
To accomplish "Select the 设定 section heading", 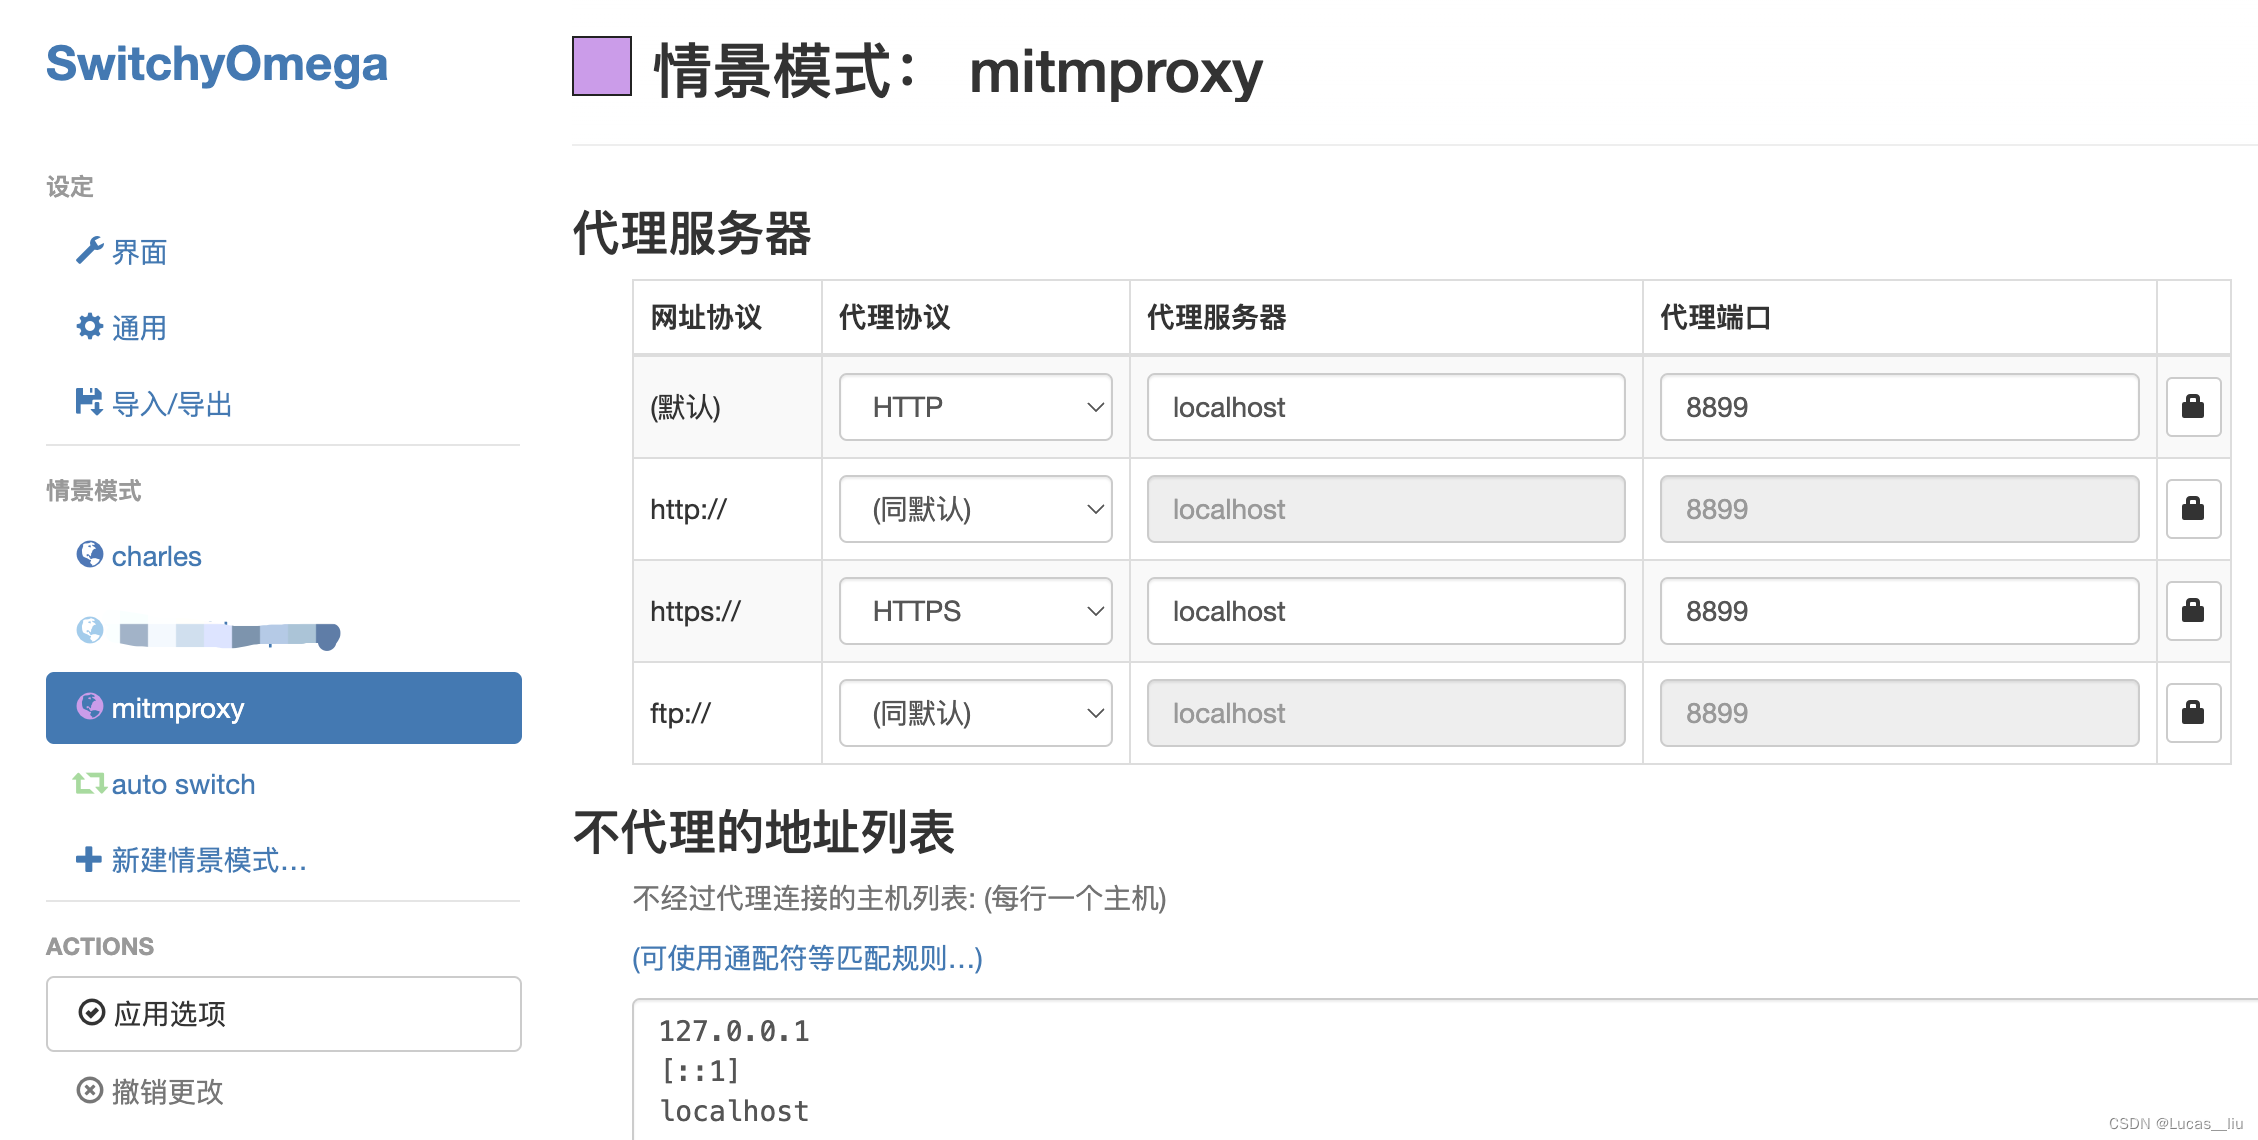I will point(68,184).
